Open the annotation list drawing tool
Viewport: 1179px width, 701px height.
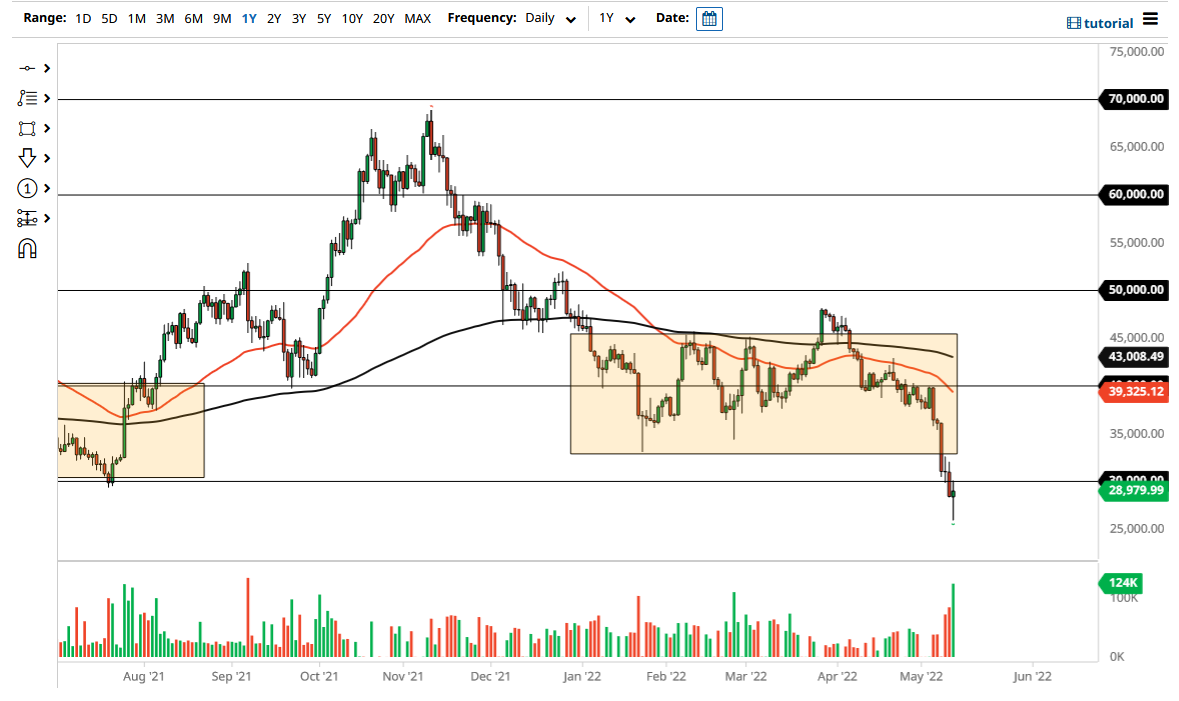[27, 98]
